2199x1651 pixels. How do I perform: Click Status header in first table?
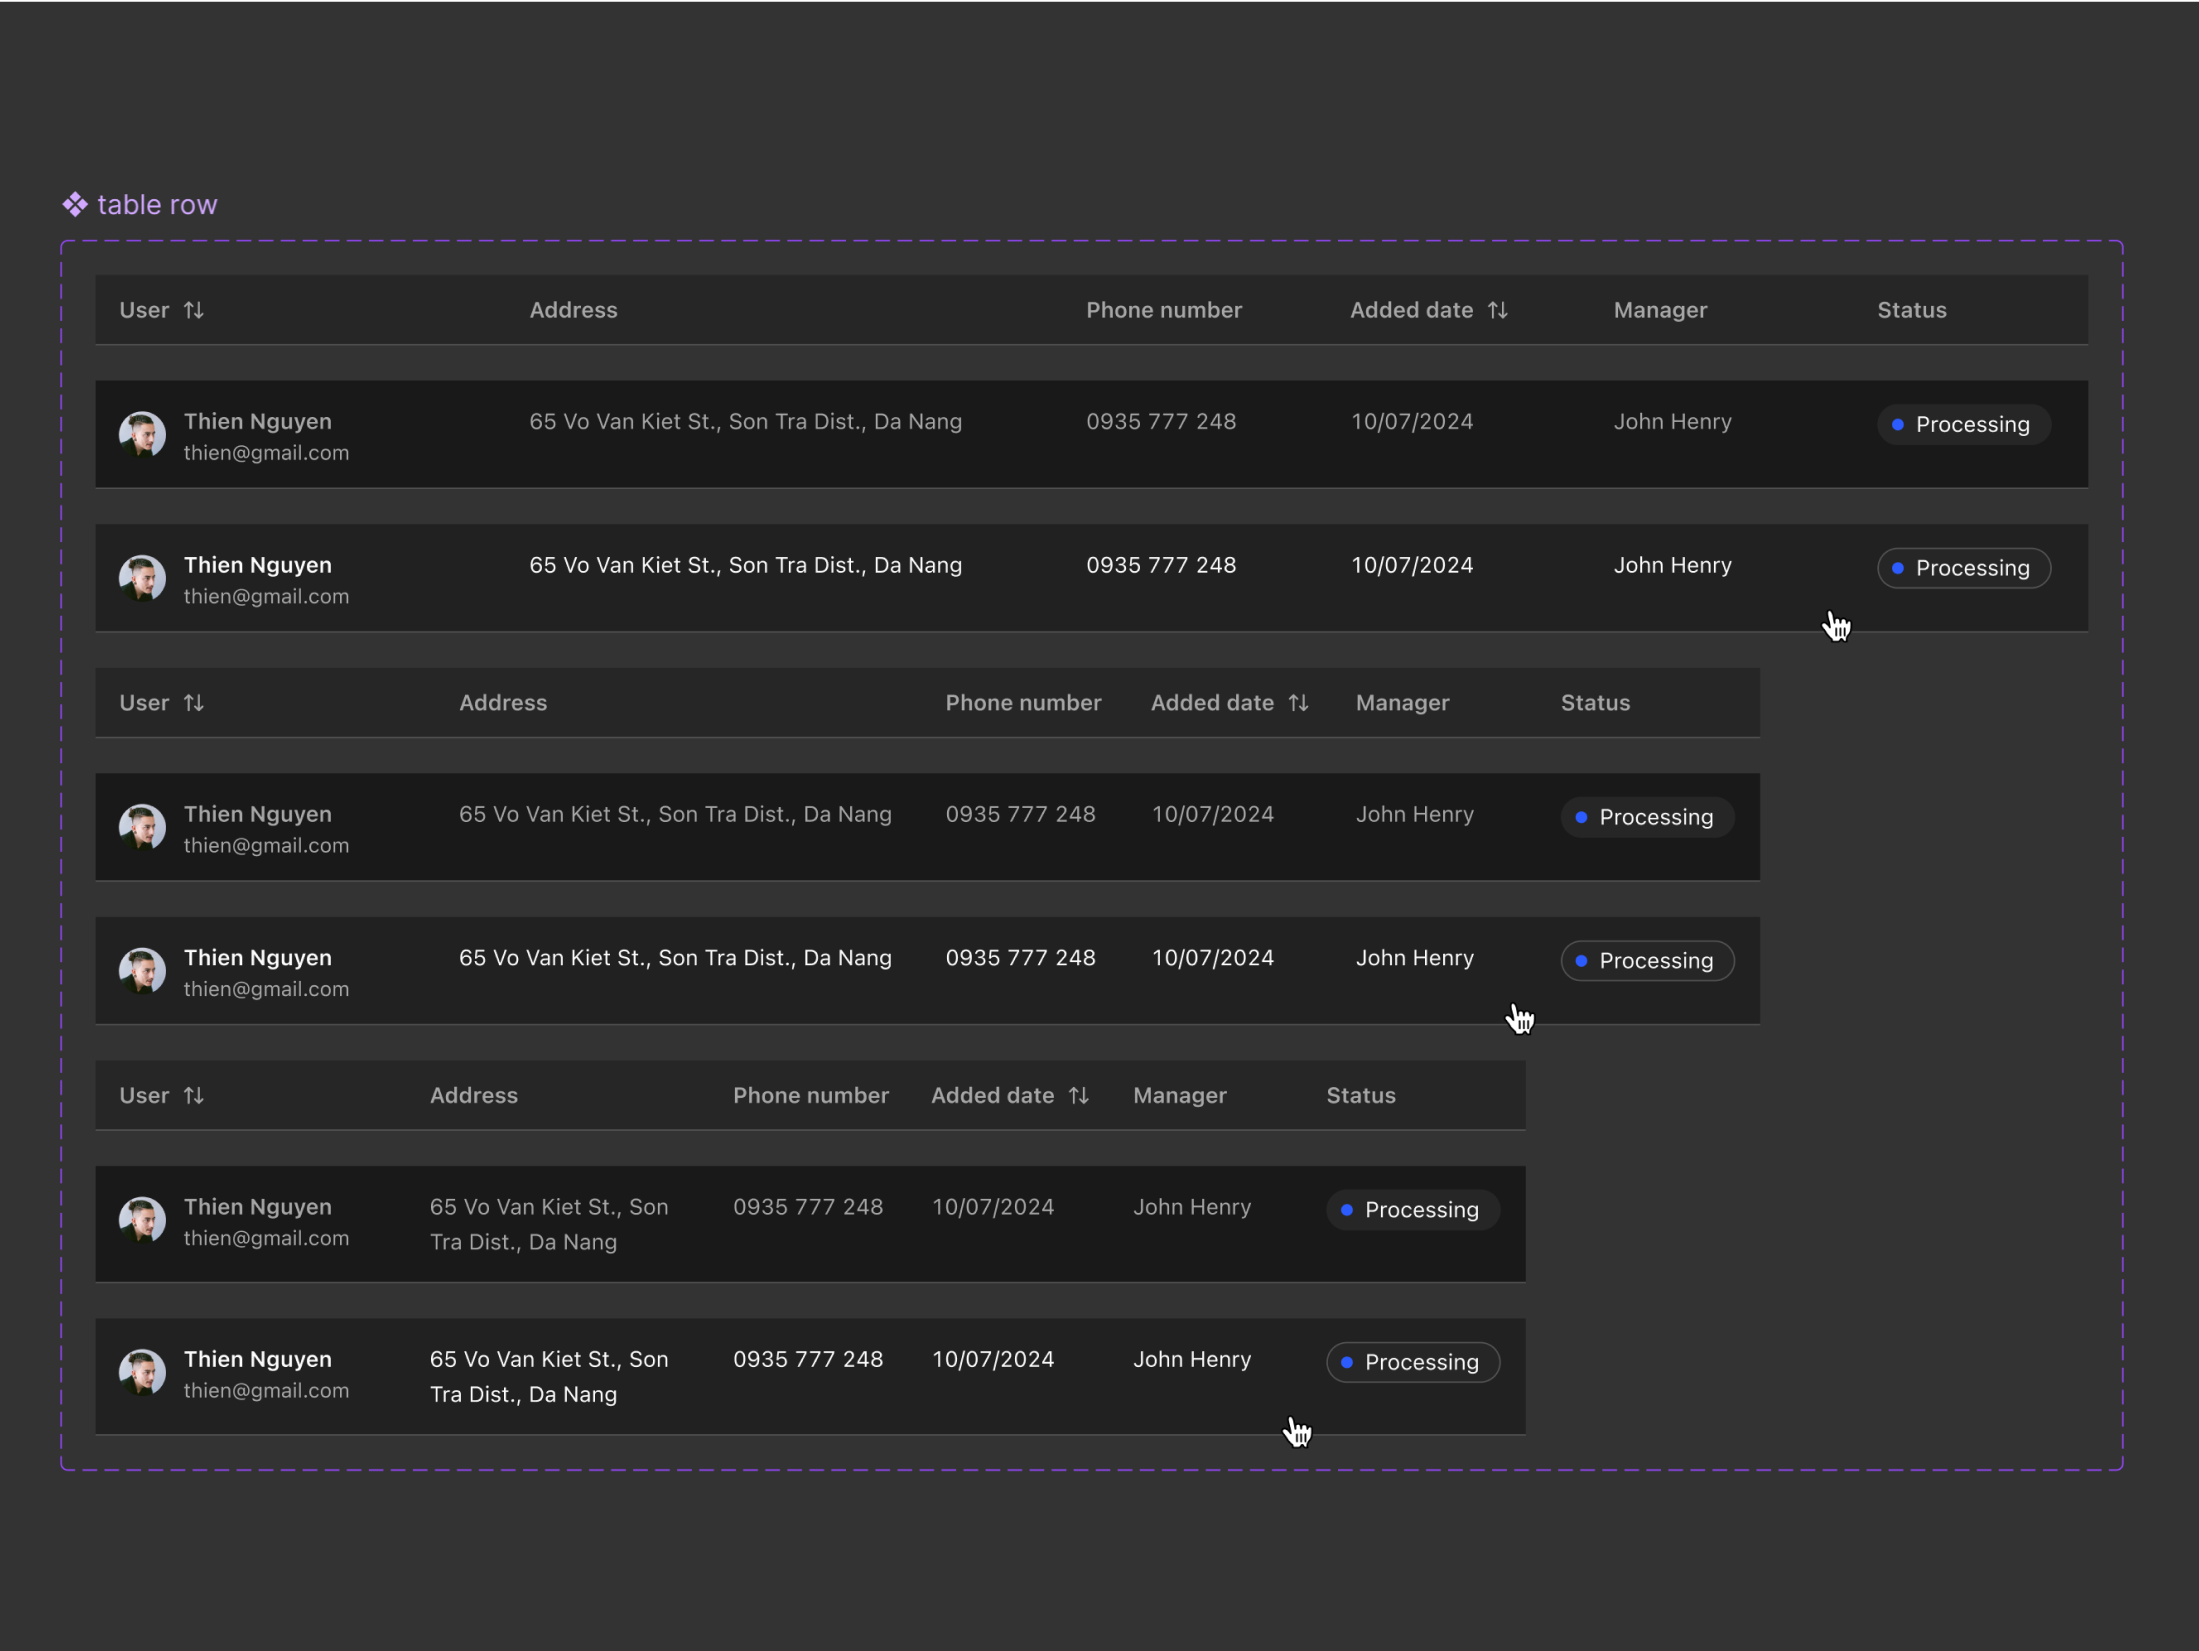1911,310
